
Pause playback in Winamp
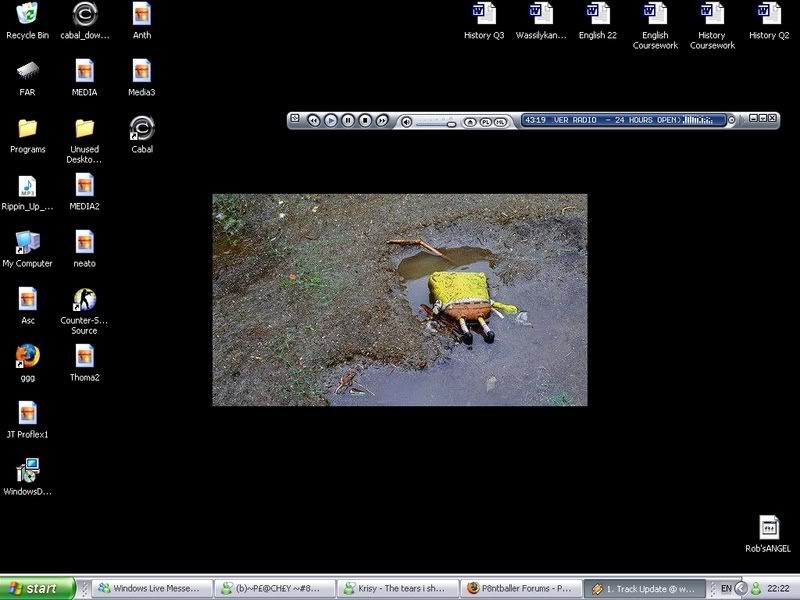(x=348, y=120)
